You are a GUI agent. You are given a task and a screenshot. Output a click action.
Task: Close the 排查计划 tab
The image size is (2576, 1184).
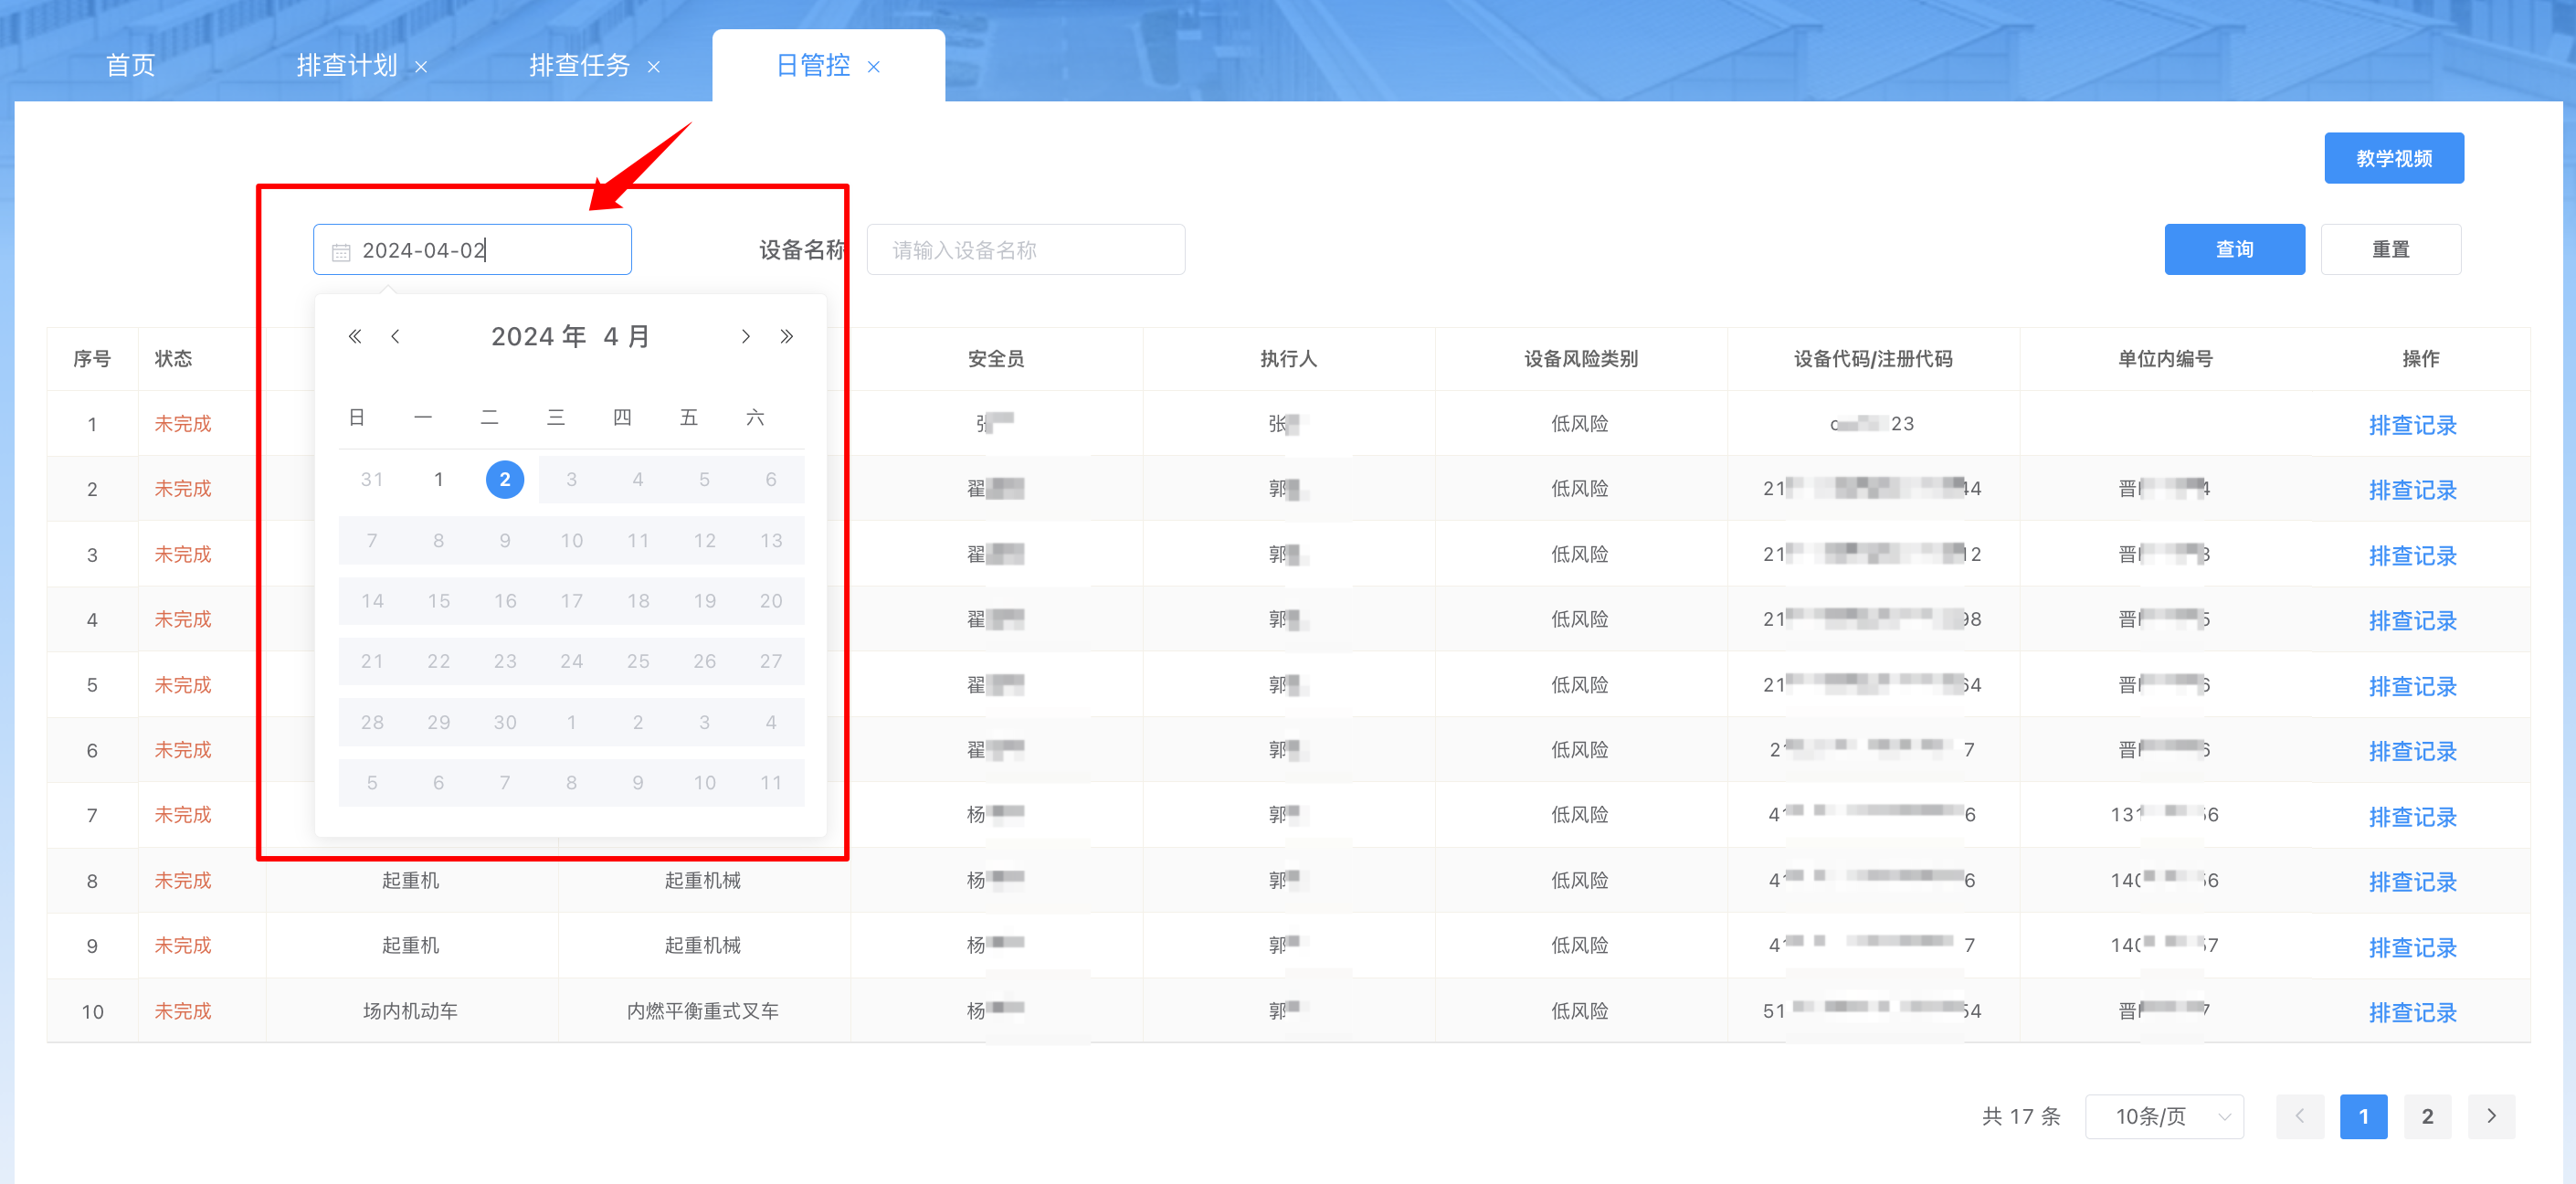[421, 67]
